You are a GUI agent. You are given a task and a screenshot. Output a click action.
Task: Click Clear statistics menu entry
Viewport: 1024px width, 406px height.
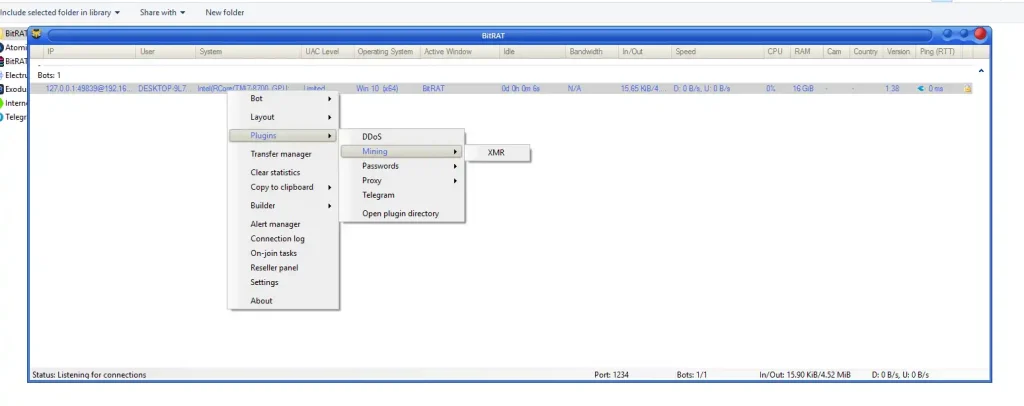point(275,172)
